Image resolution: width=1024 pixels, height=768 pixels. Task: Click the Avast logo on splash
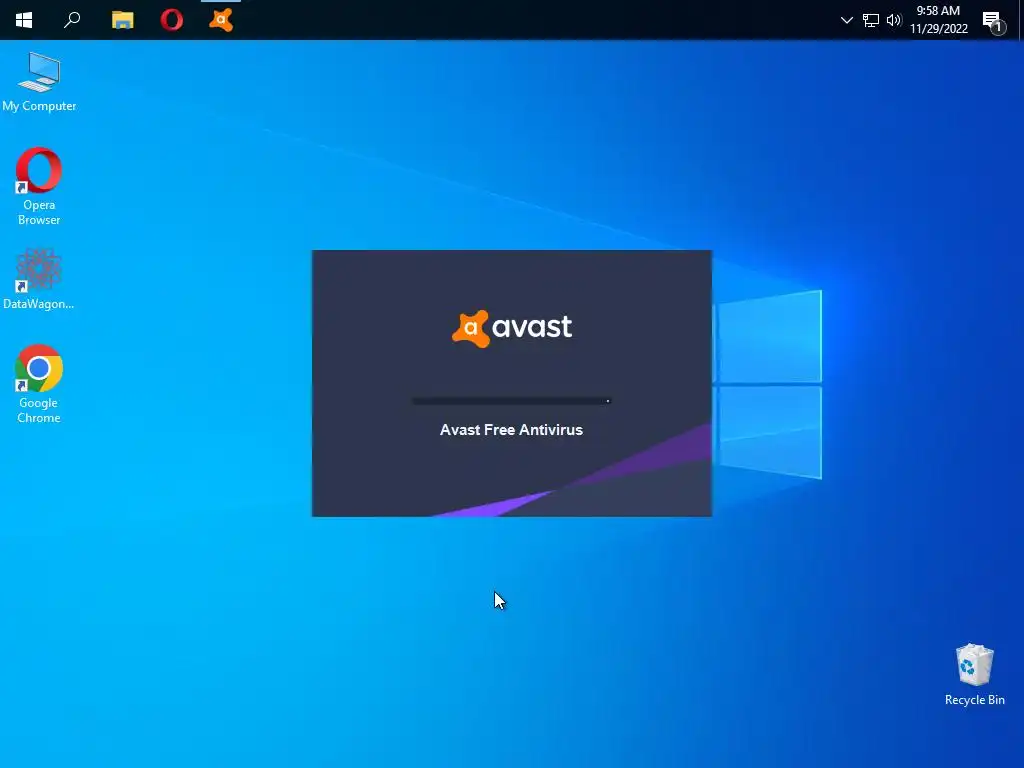(512, 328)
